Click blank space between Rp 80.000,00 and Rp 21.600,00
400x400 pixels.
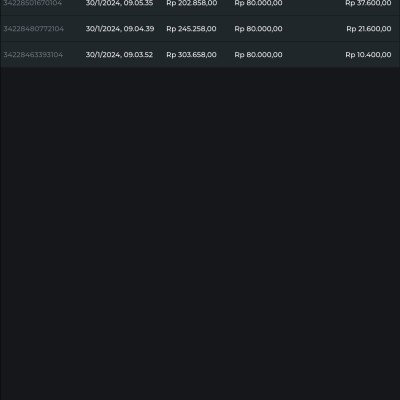click(x=314, y=29)
